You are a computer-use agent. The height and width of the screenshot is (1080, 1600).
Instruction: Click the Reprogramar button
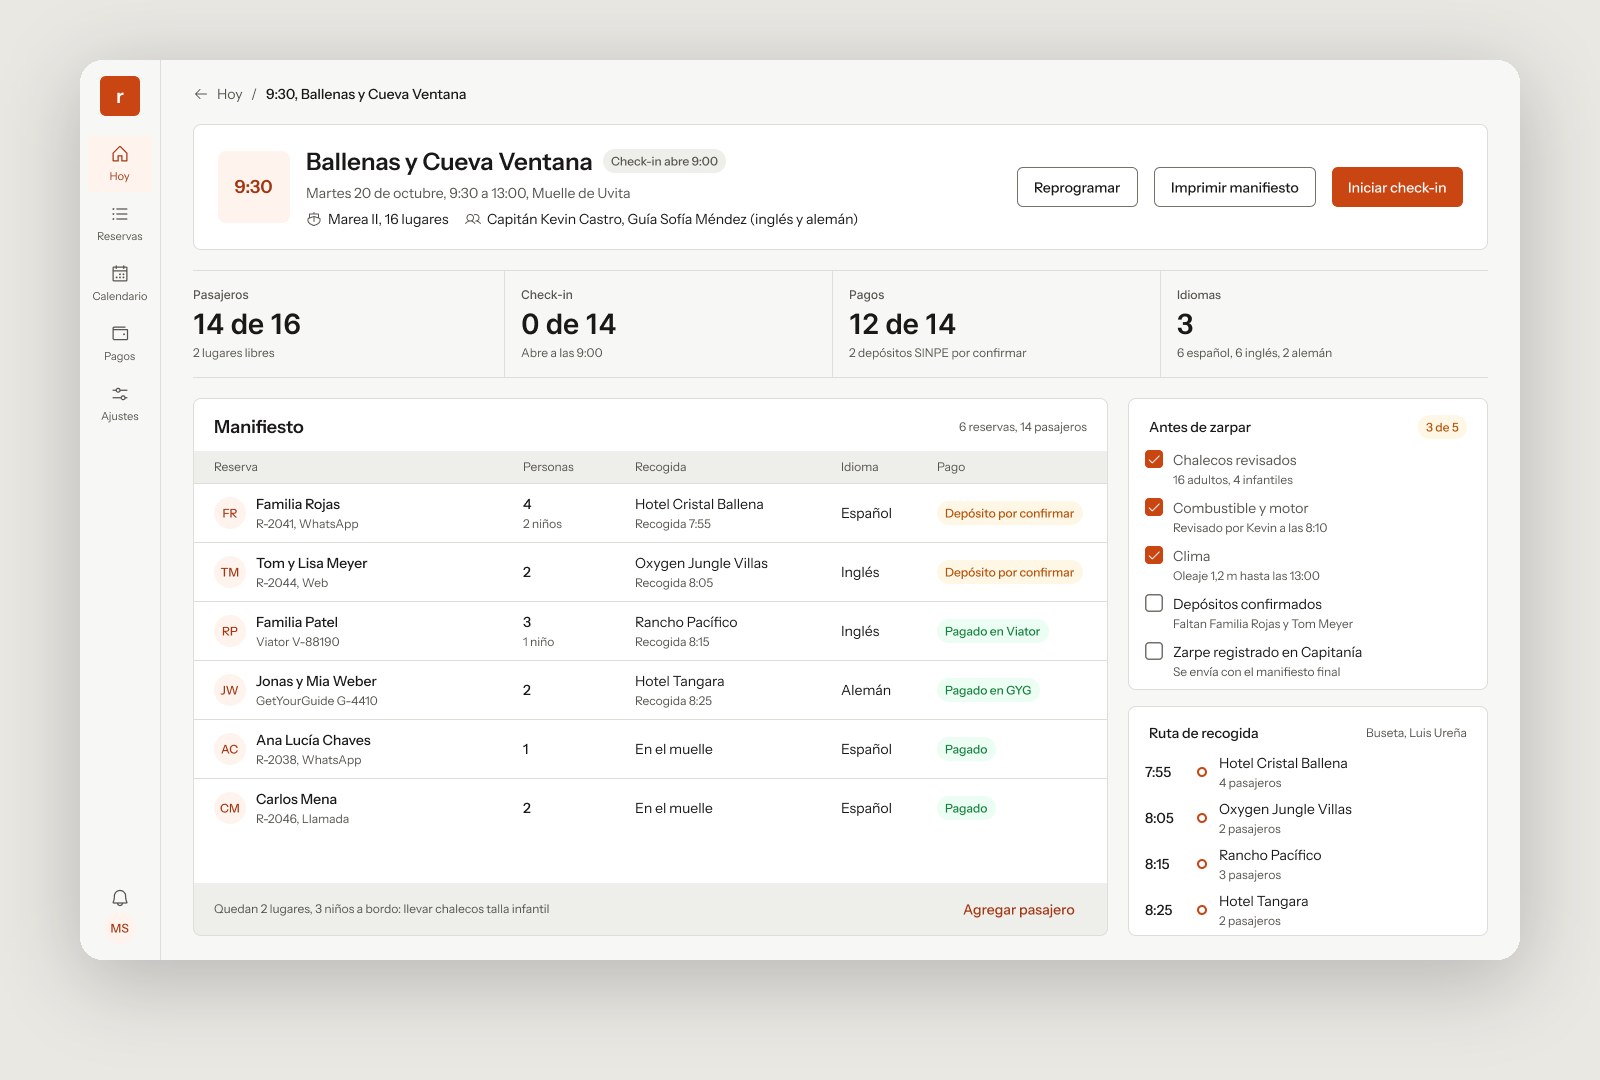(x=1077, y=187)
